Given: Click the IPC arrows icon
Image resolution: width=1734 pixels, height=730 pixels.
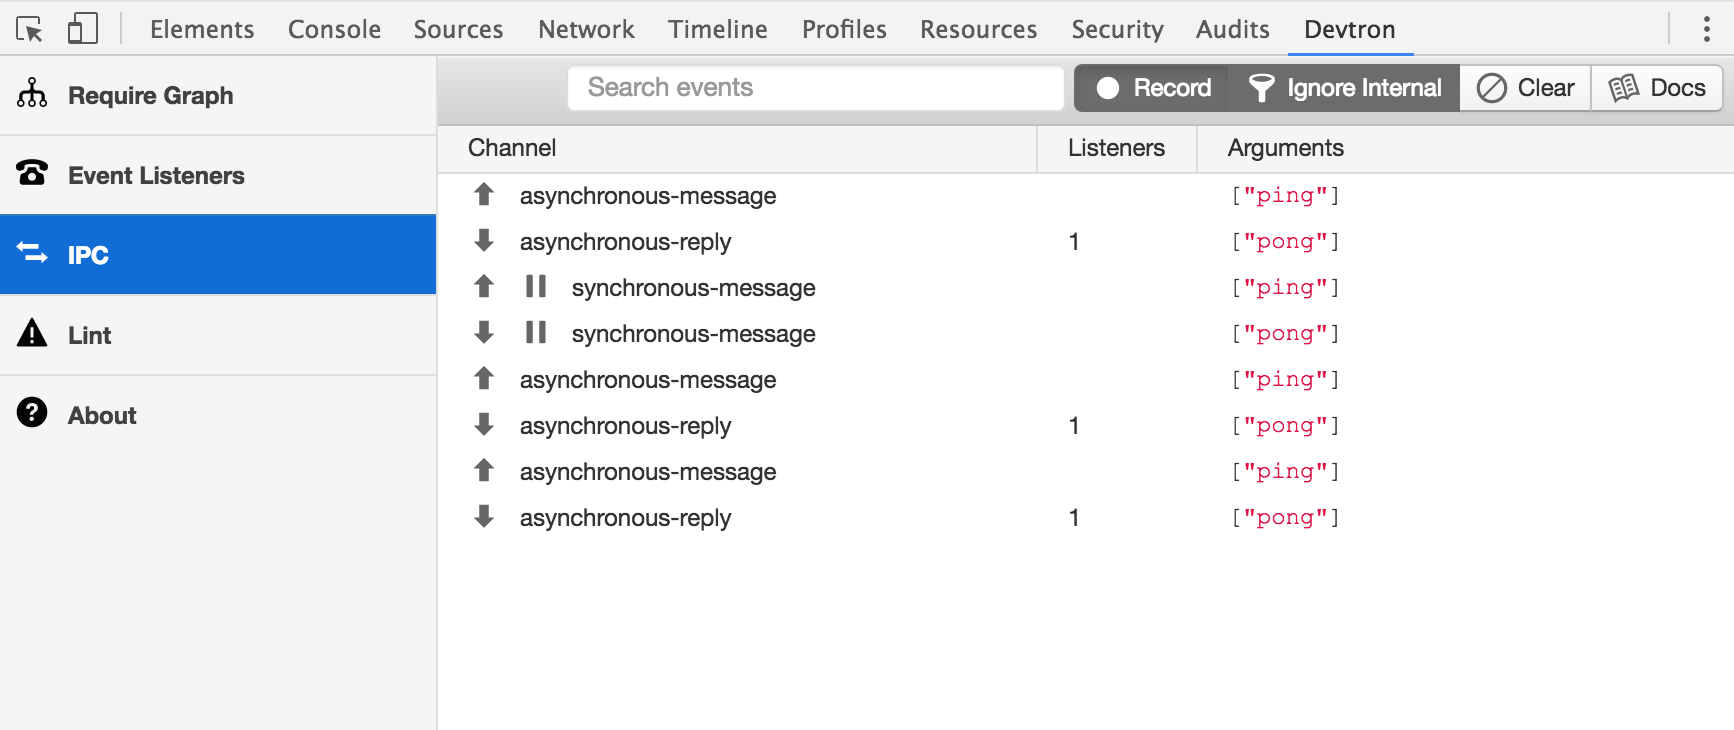Looking at the screenshot, I should click(32, 254).
